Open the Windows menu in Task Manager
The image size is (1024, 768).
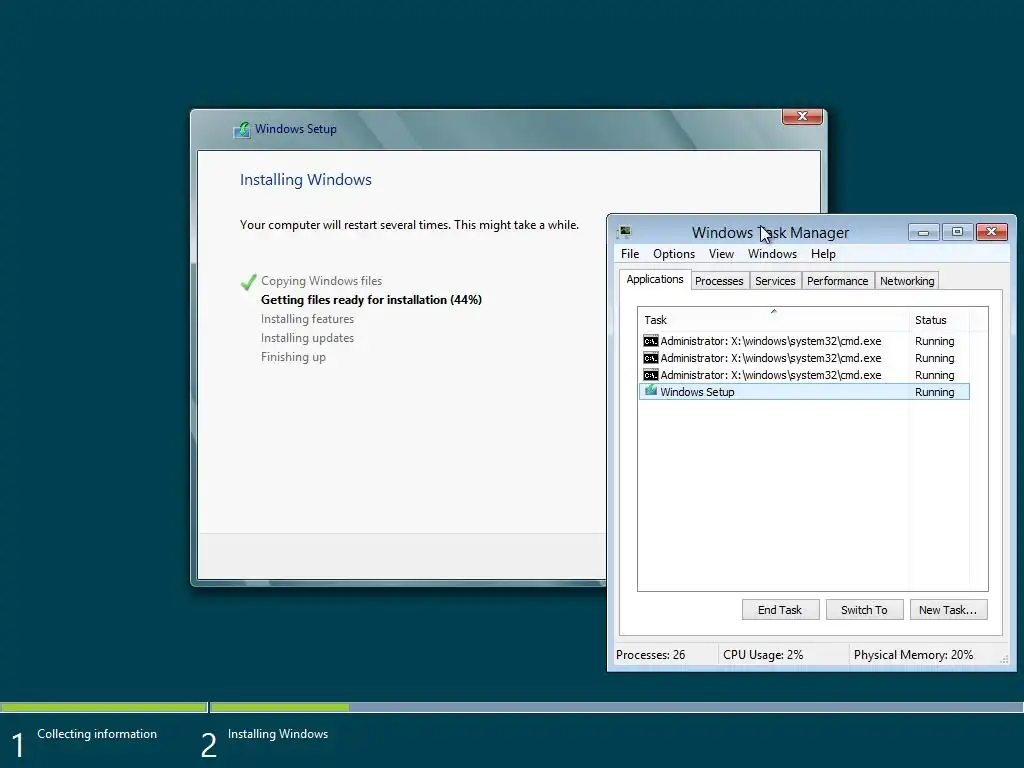(773, 254)
